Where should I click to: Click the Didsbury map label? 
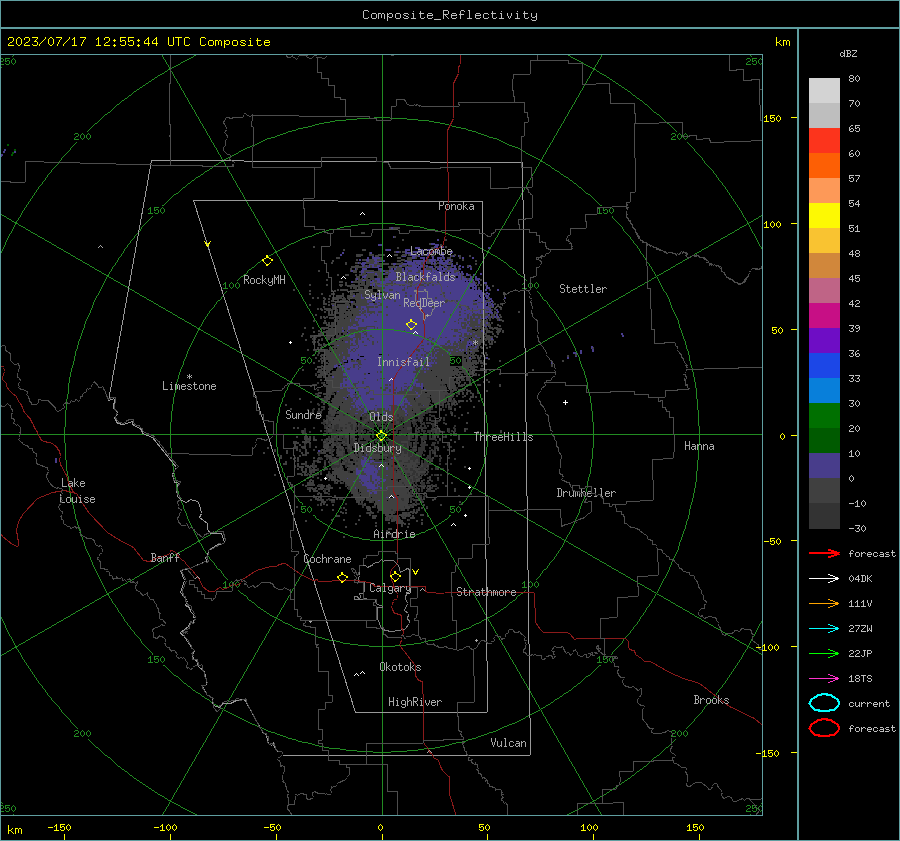pos(378,448)
